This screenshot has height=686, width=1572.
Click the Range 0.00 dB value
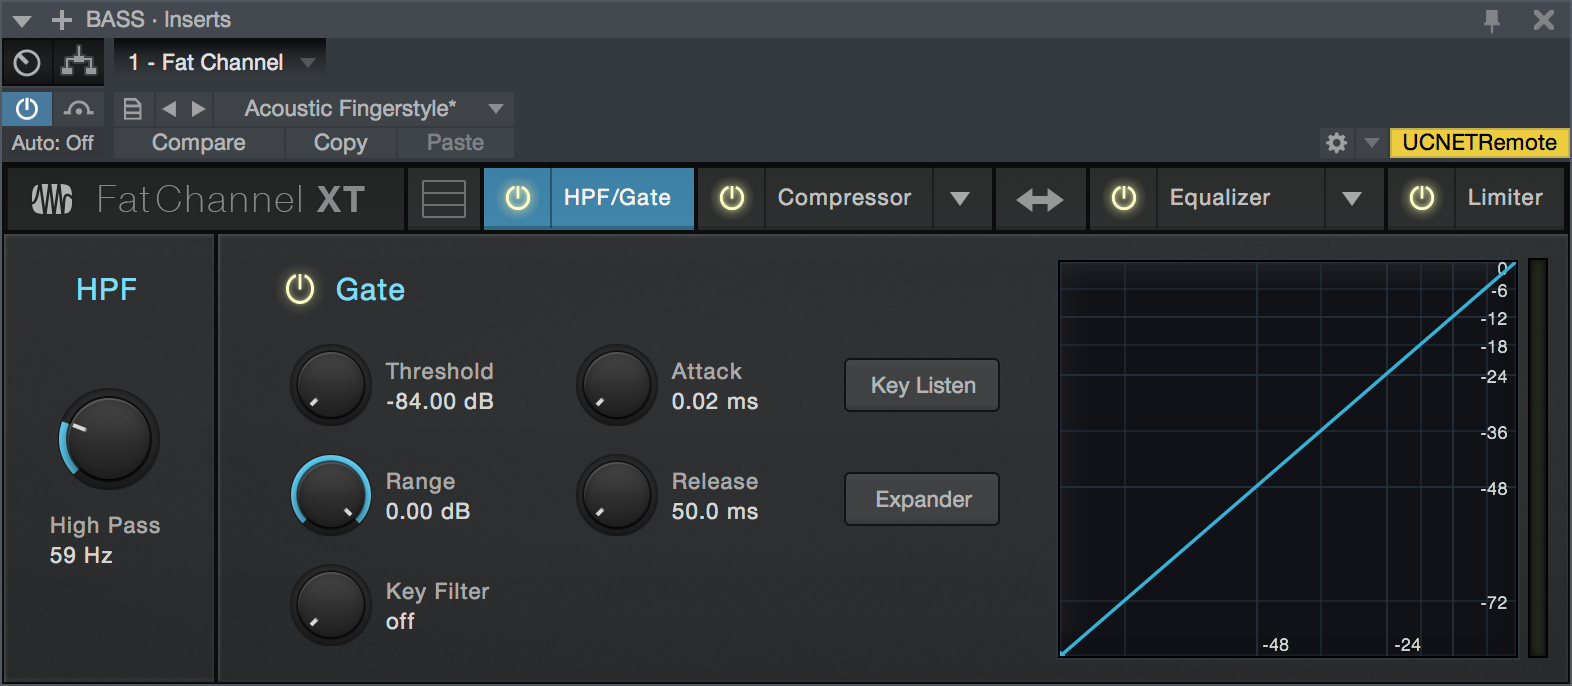[x=428, y=512]
